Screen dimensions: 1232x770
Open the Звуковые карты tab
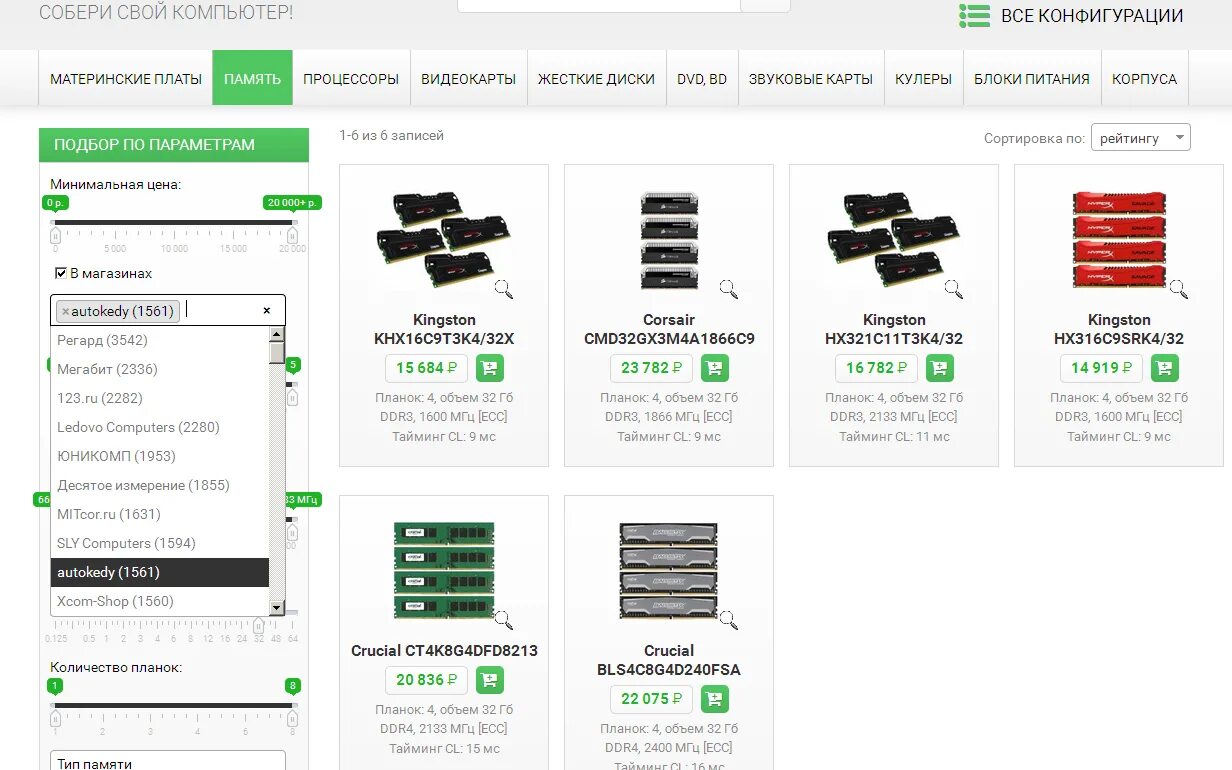click(x=811, y=78)
